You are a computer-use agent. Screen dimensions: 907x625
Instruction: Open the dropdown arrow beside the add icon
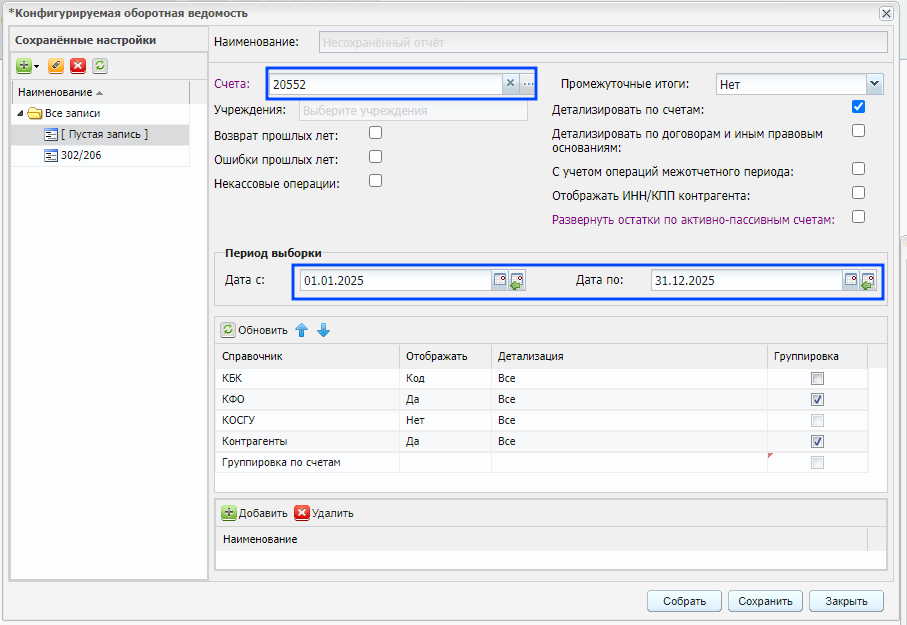click(x=36, y=67)
